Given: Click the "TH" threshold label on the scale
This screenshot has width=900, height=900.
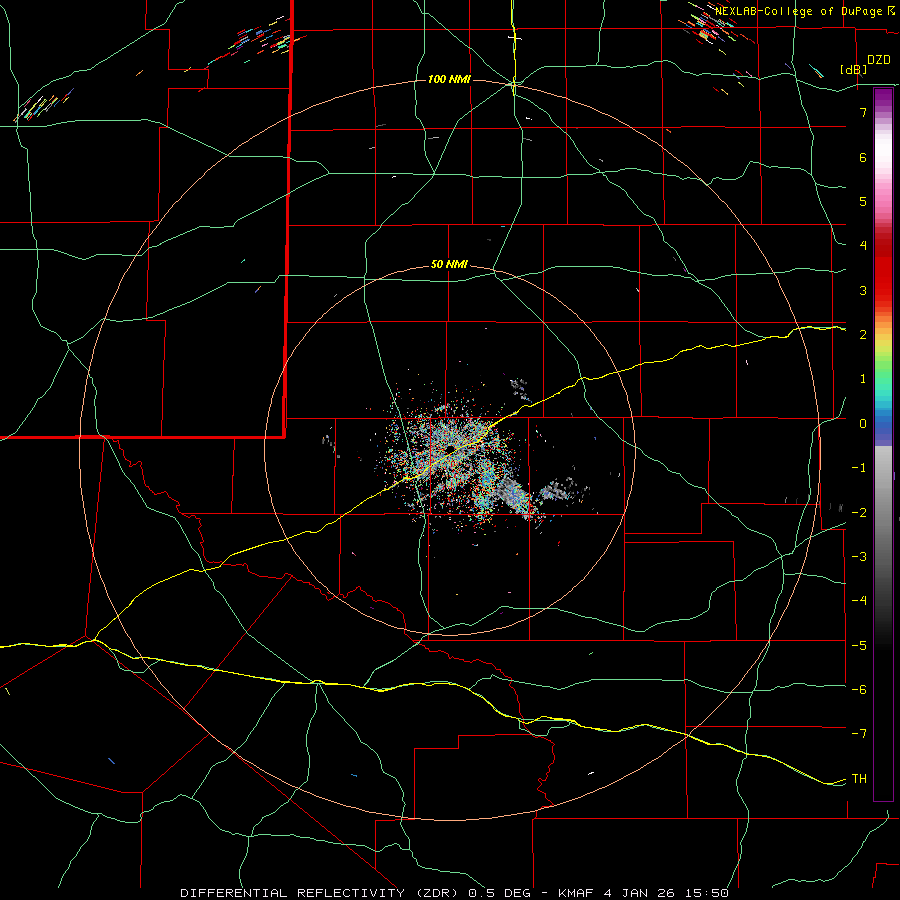Looking at the screenshot, I should point(859,778).
